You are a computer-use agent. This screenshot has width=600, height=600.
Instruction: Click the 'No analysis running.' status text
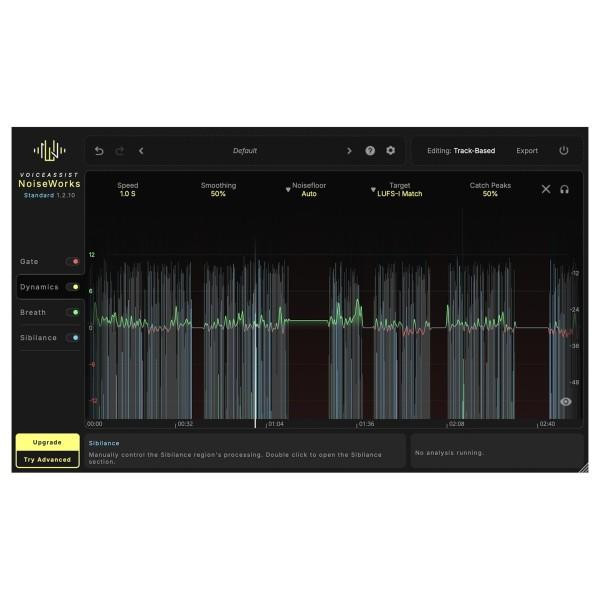point(449,453)
